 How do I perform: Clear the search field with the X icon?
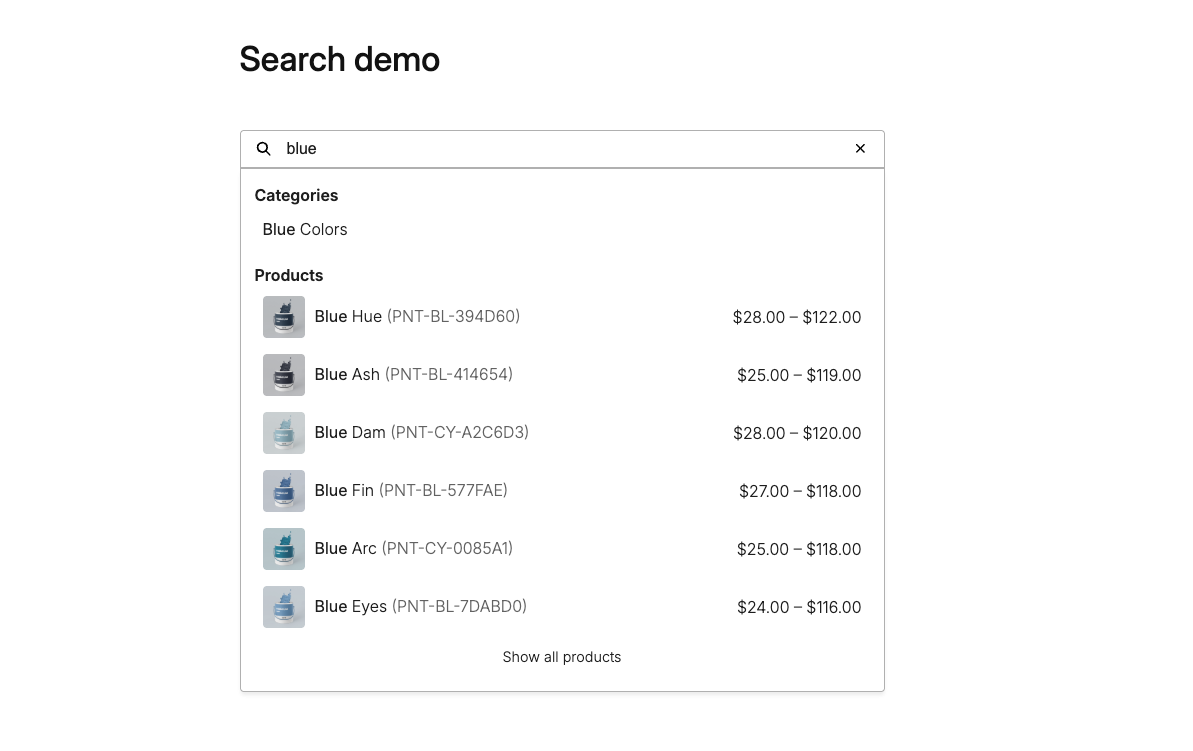[860, 148]
